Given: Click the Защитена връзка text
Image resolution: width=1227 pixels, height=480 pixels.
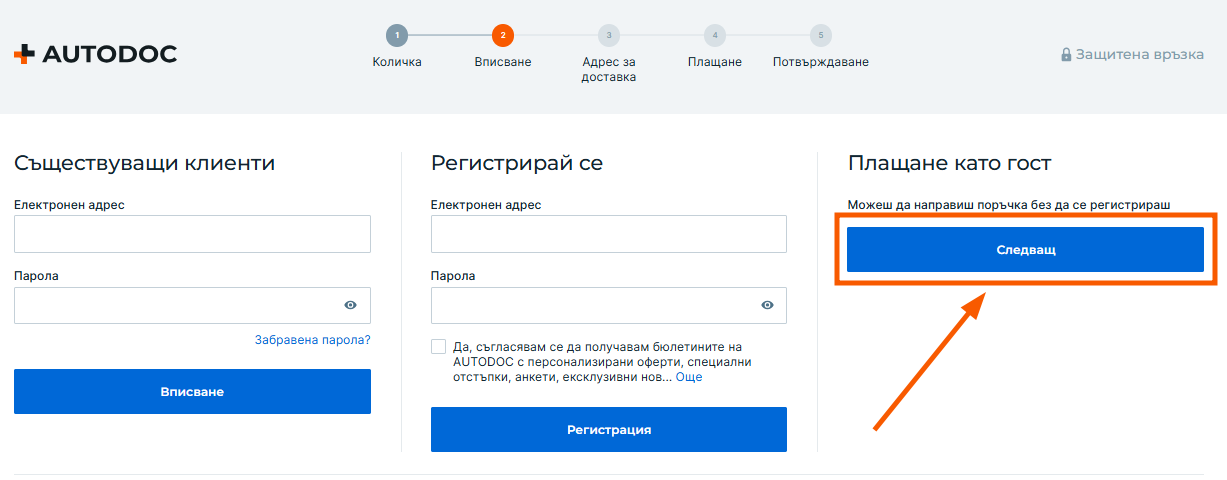Looking at the screenshot, I should [x=1139, y=55].
